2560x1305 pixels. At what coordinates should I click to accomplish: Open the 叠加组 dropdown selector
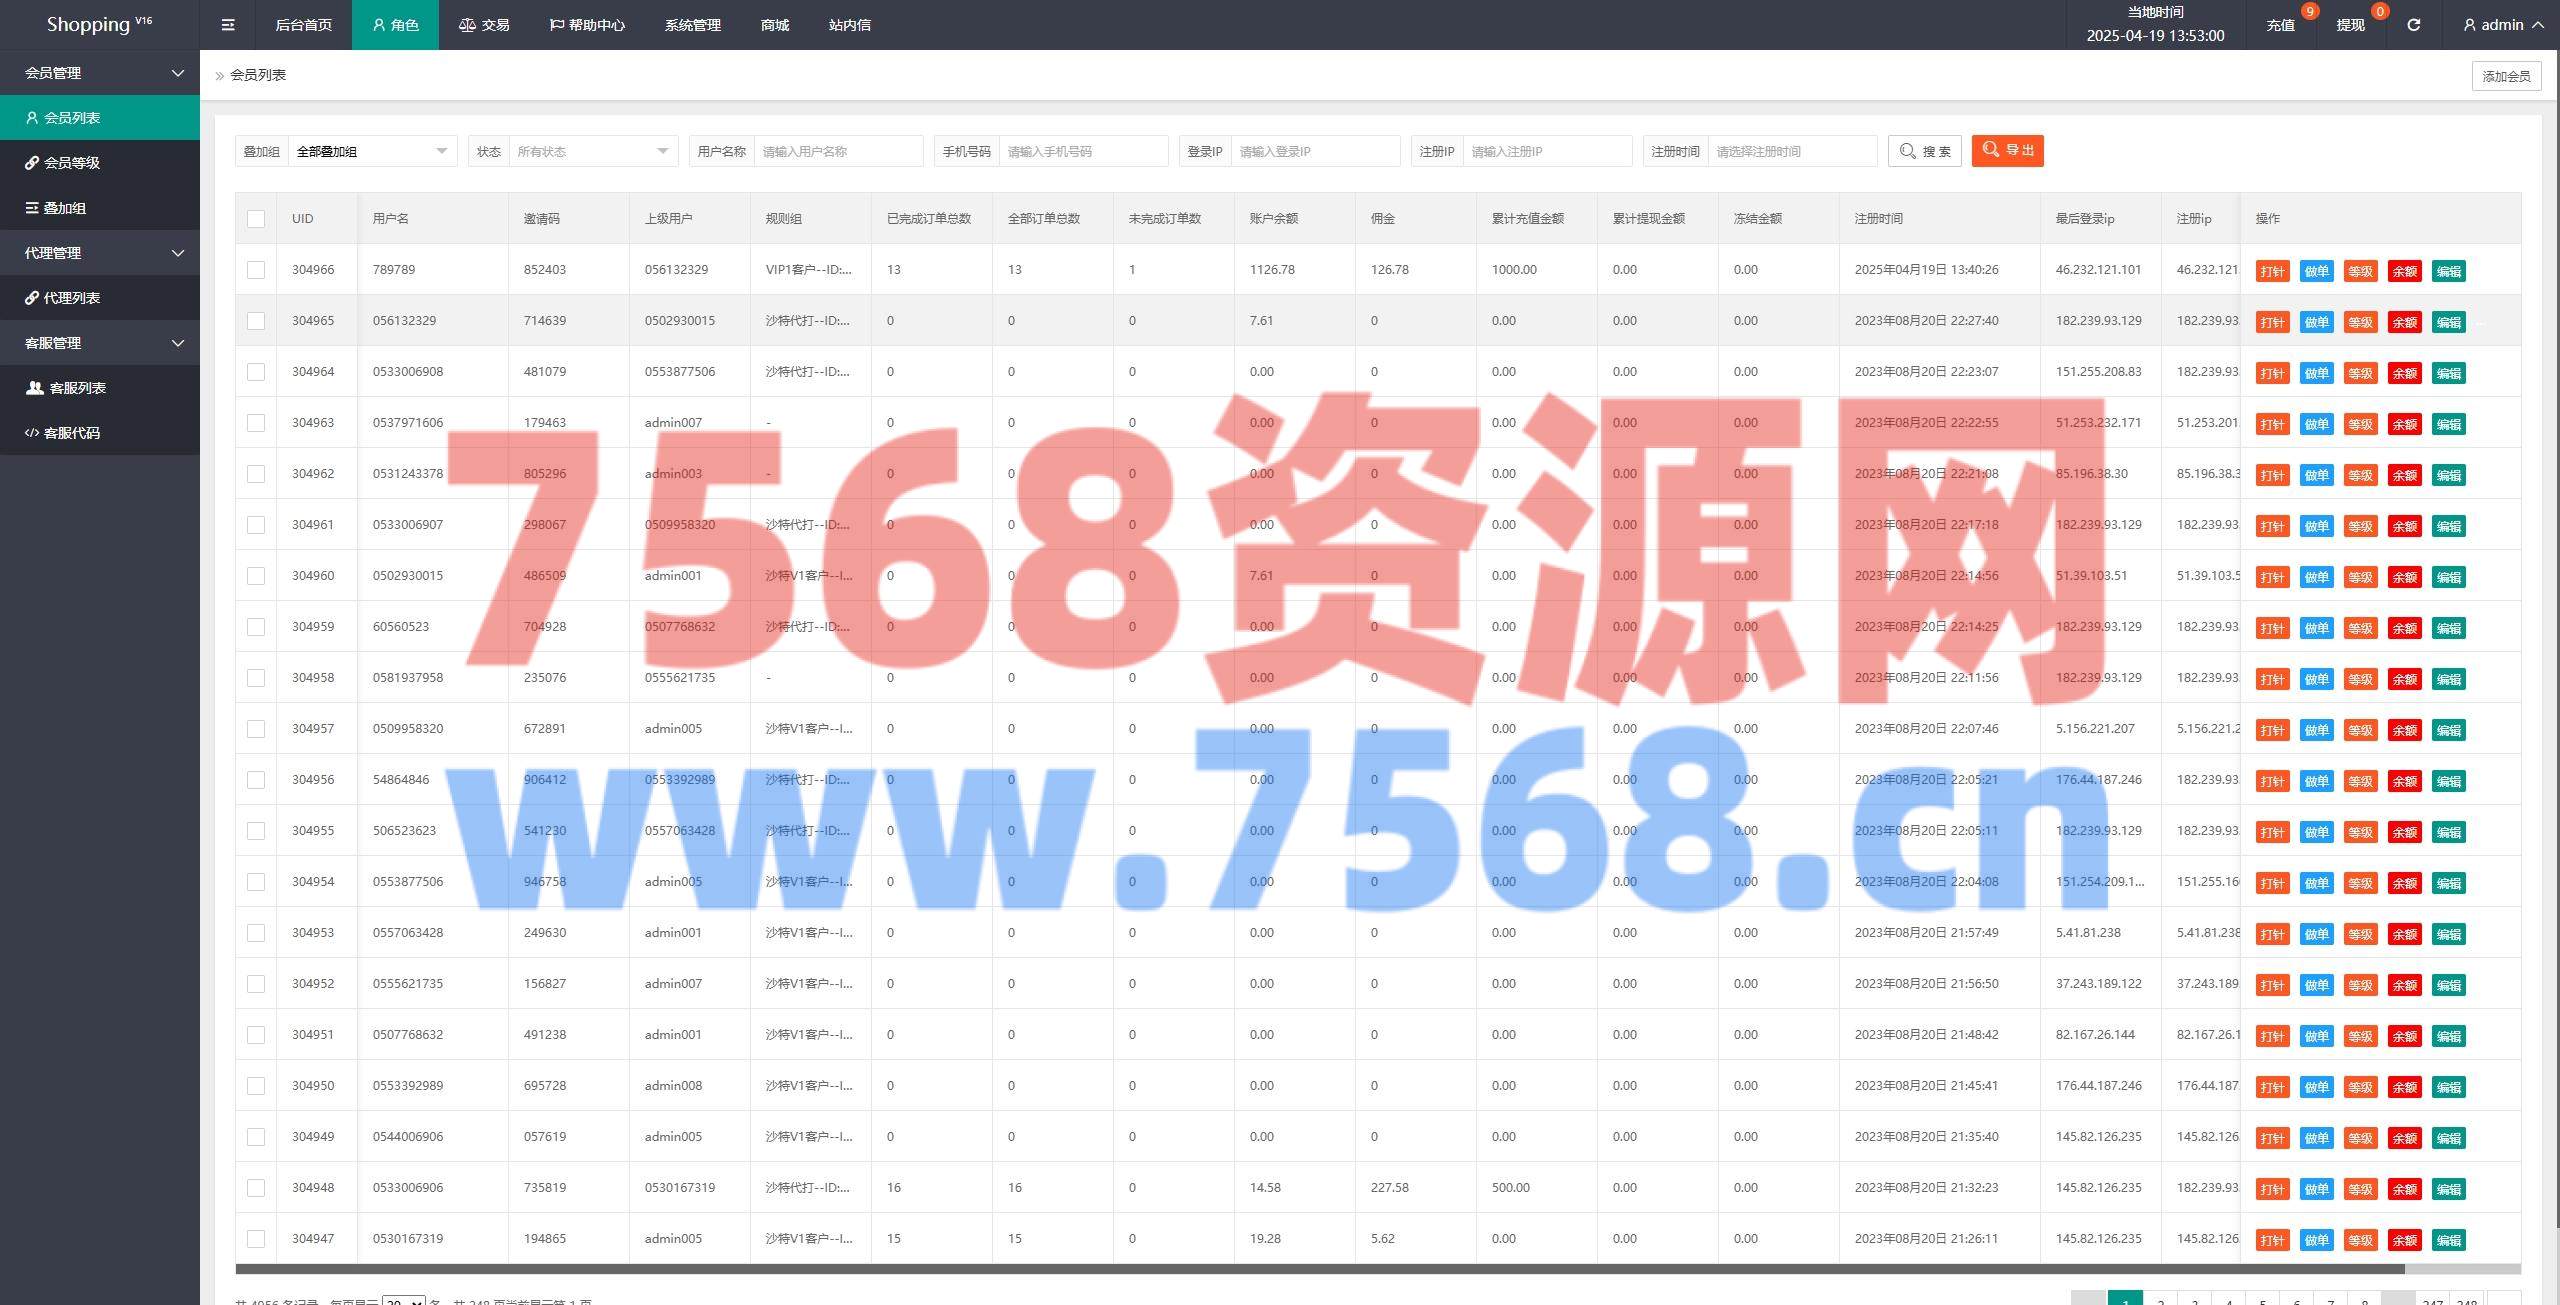coord(371,151)
